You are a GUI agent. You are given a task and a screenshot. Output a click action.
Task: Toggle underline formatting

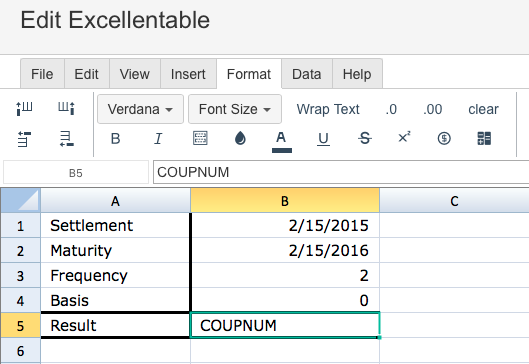(323, 139)
